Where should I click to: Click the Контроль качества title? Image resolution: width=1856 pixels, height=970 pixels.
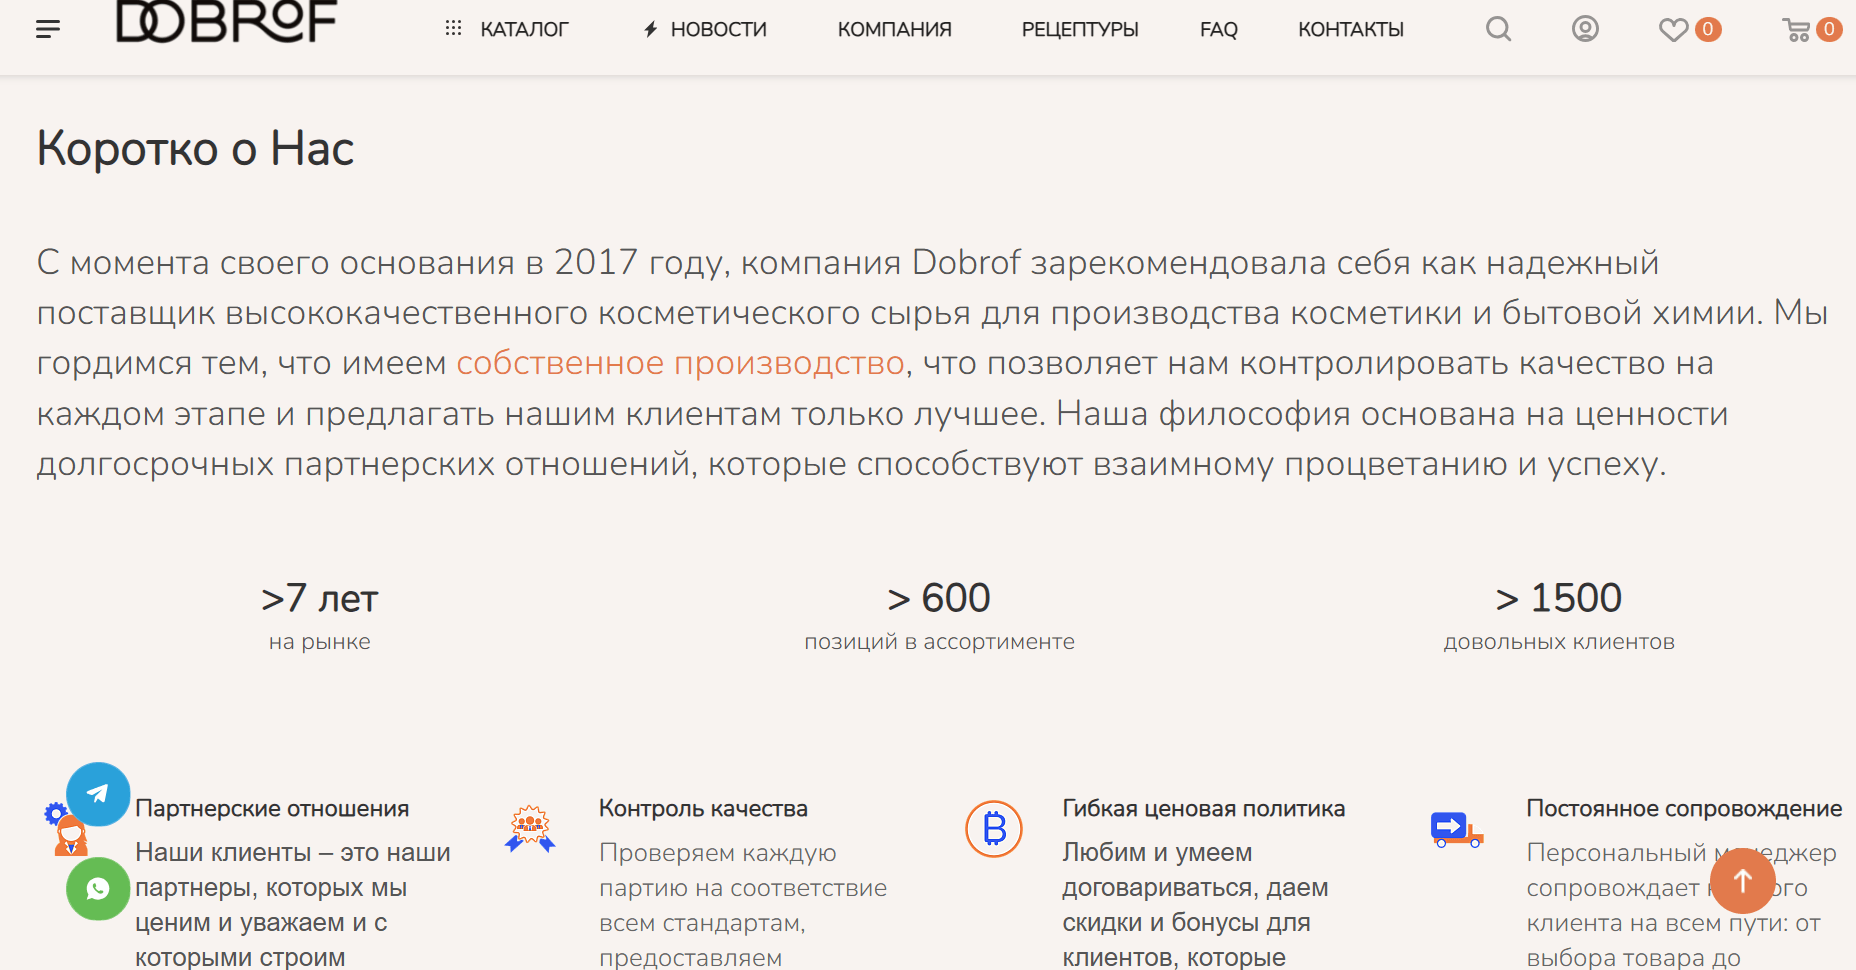tap(703, 808)
